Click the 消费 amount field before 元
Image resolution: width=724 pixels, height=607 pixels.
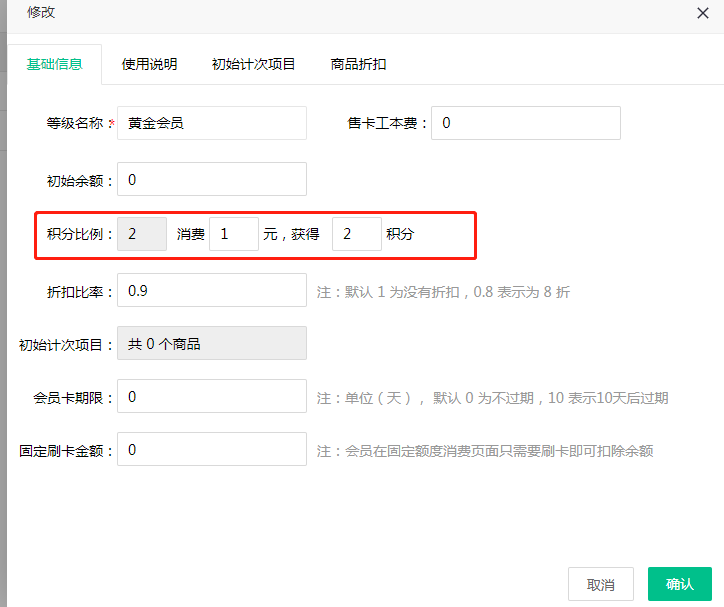point(234,234)
